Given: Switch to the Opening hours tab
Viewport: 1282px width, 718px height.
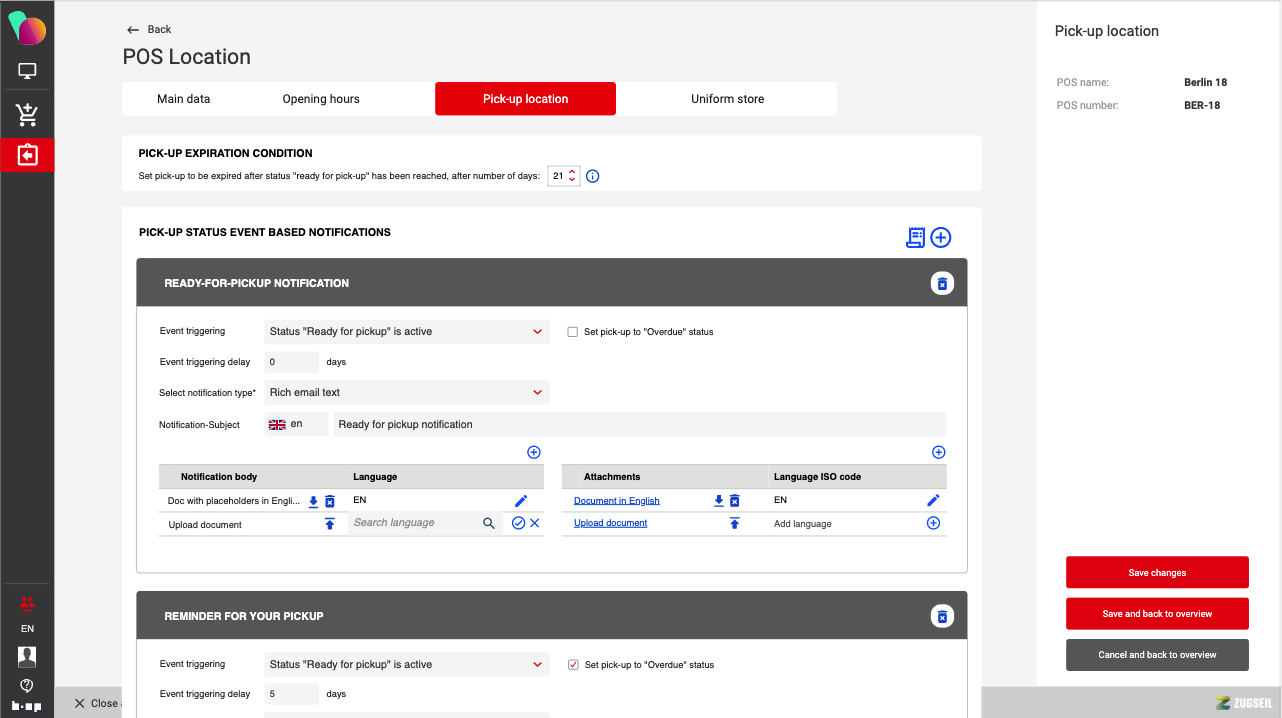Looking at the screenshot, I should click(321, 99).
